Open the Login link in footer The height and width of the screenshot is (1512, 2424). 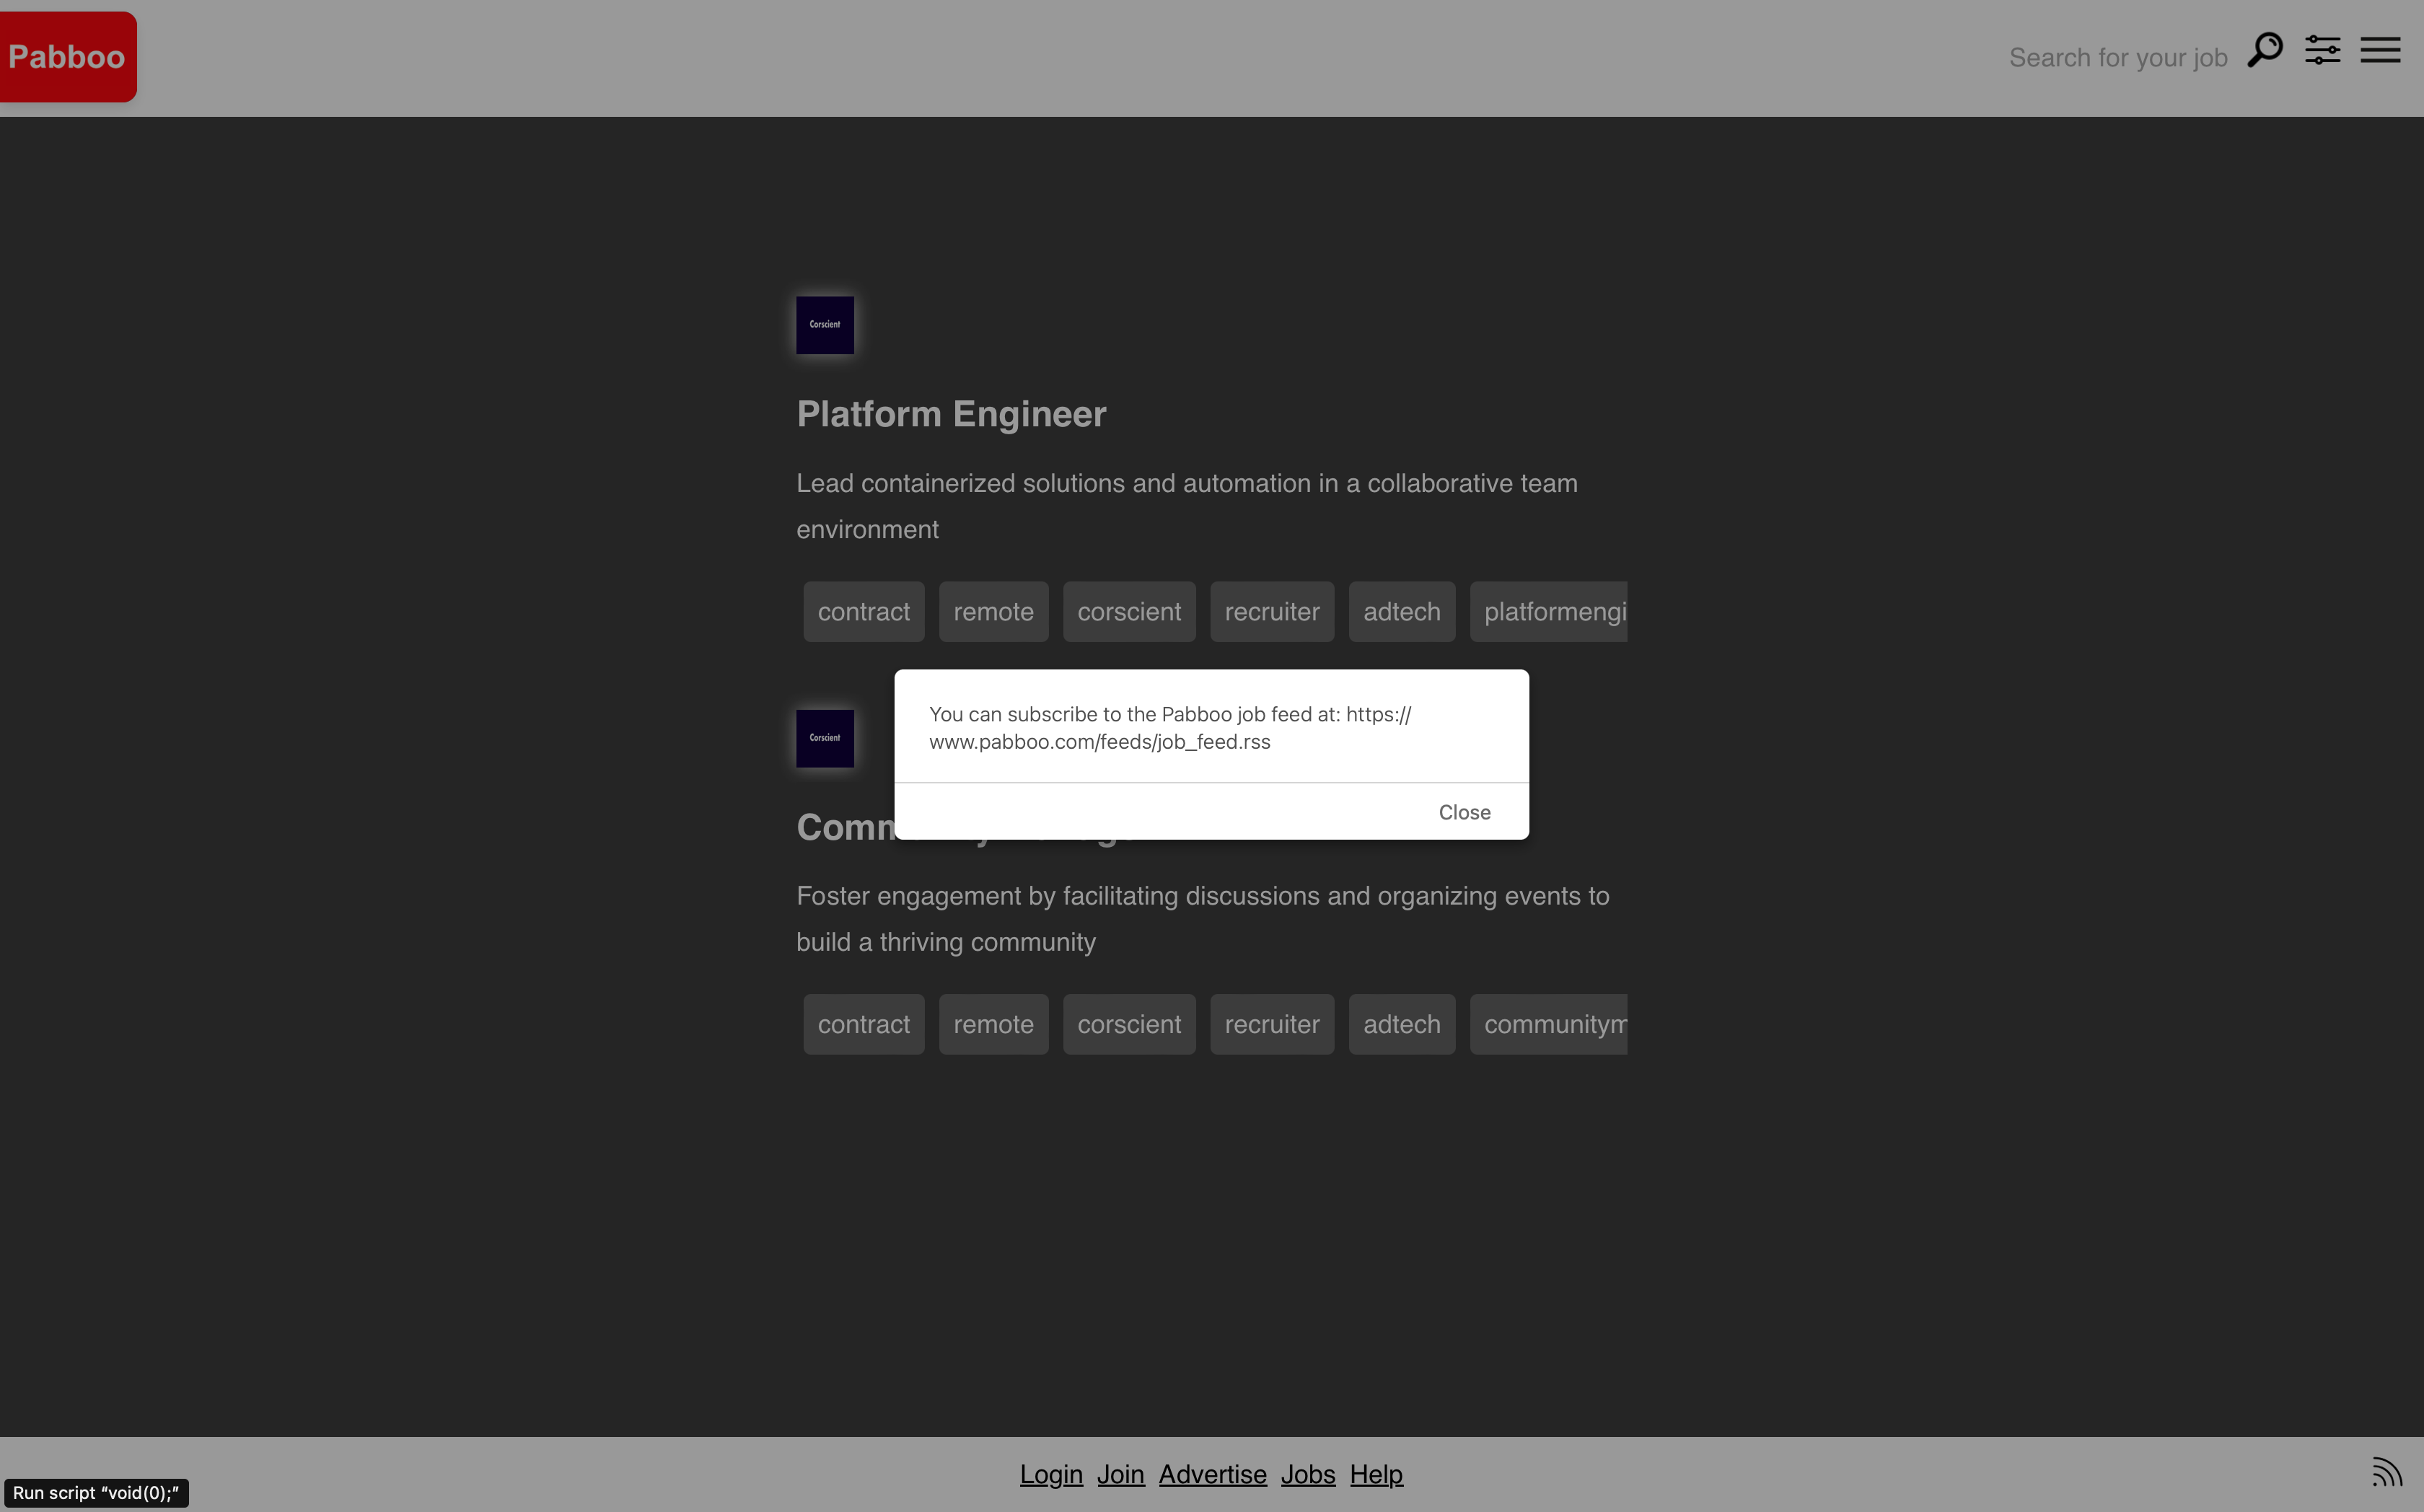point(1051,1474)
